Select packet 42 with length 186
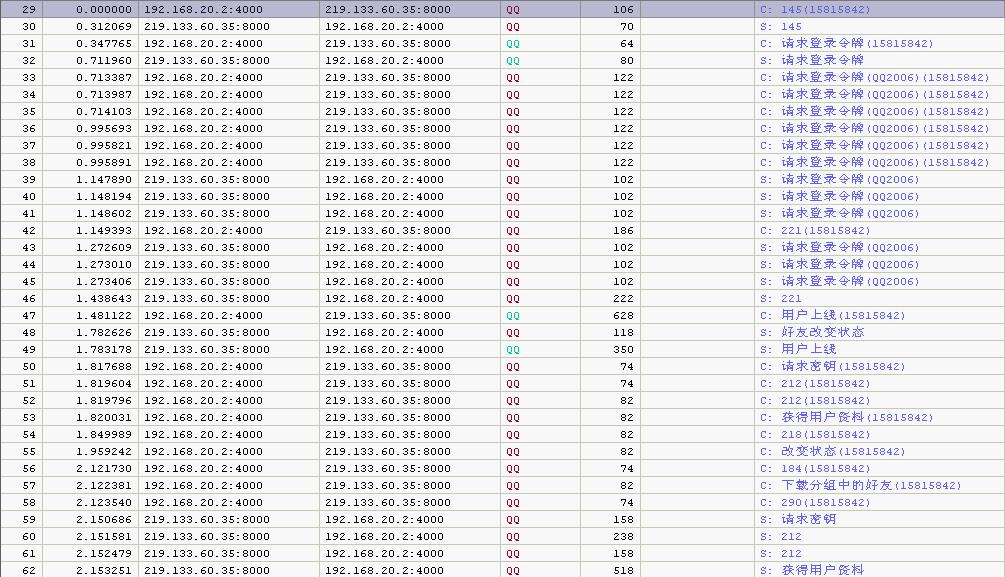Screen dimensions: 1005x577 [x=621, y=231]
